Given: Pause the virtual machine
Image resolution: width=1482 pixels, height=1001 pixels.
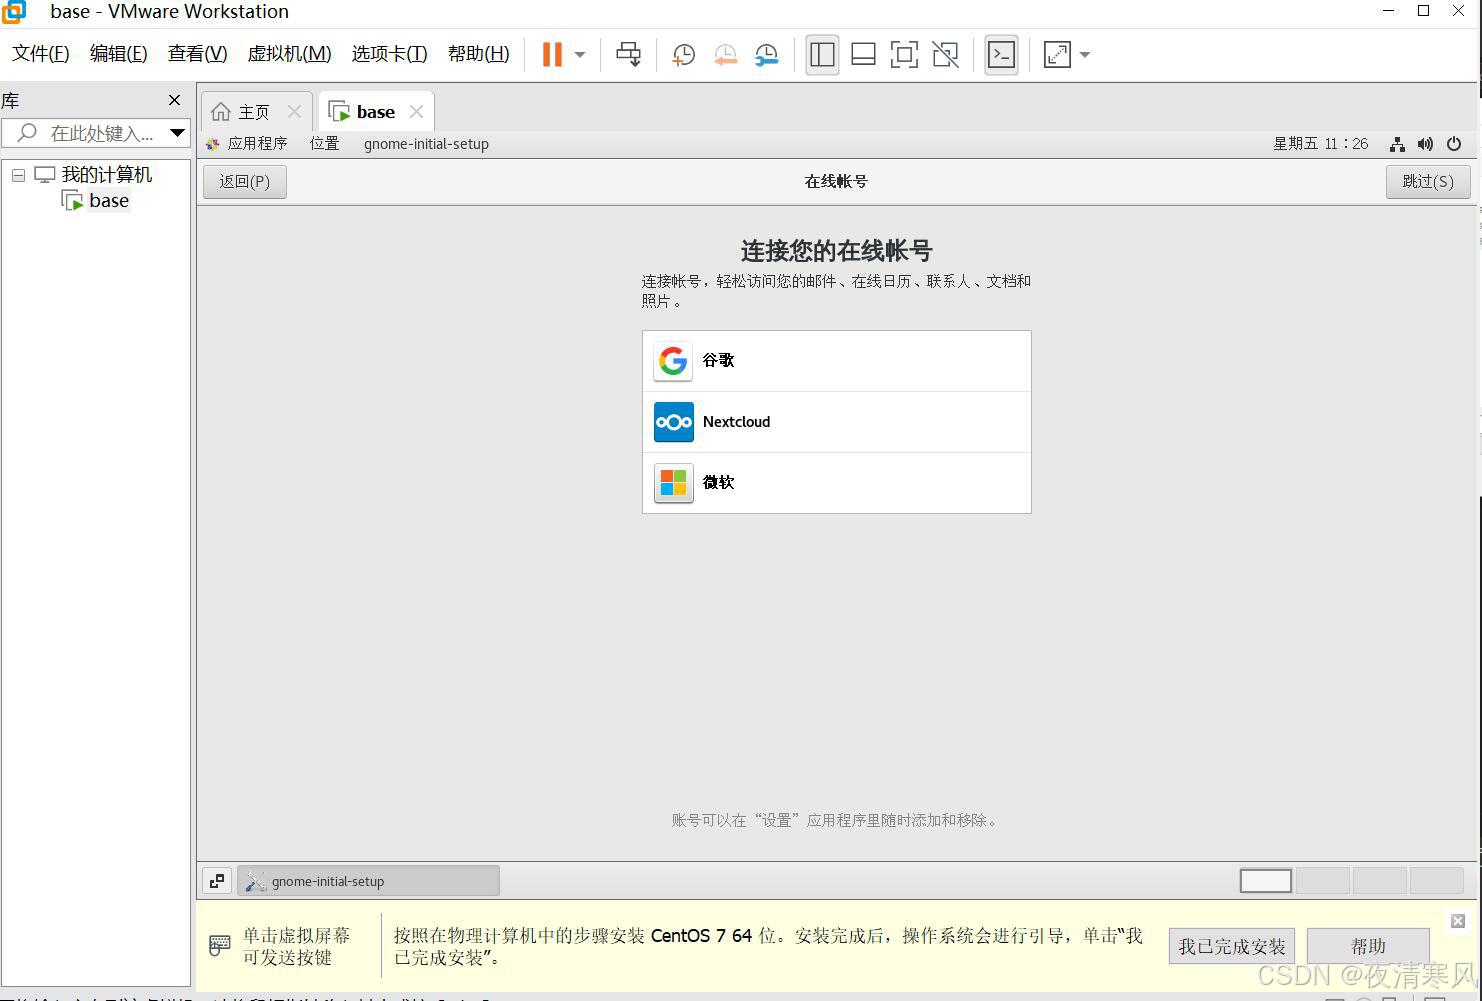Looking at the screenshot, I should point(552,54).
